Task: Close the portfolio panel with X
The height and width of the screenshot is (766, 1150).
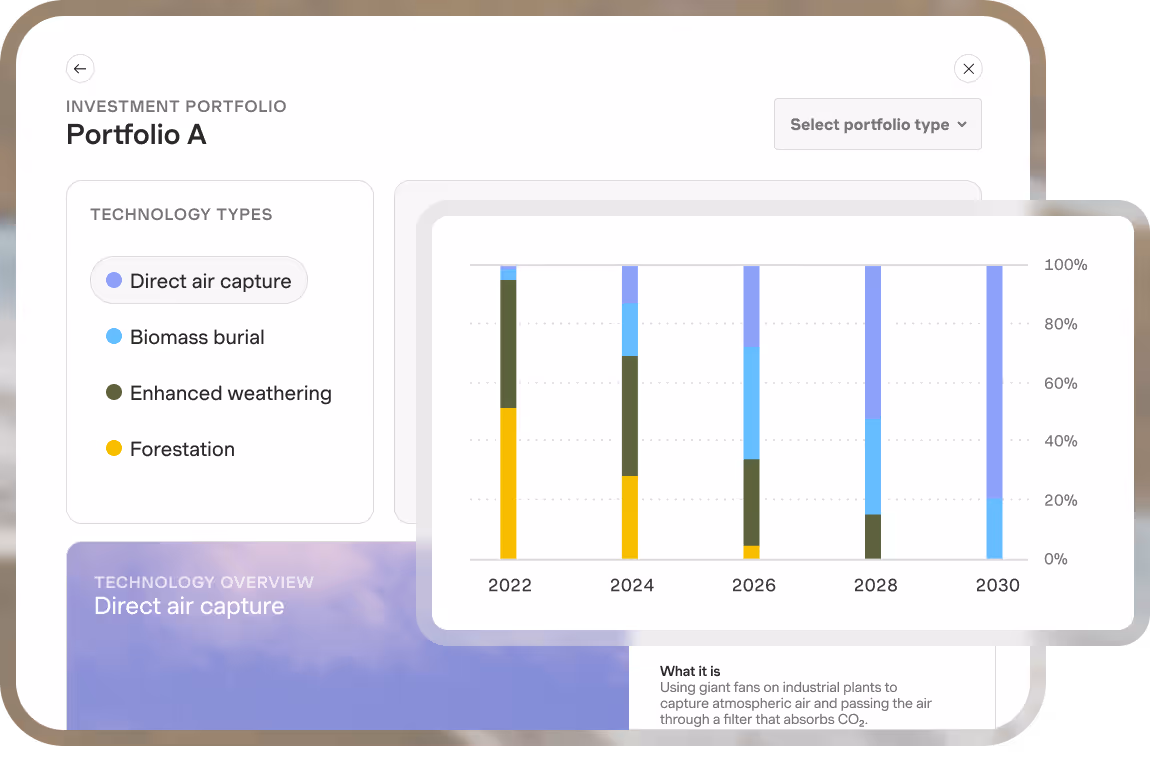Action: pos(968,68)
